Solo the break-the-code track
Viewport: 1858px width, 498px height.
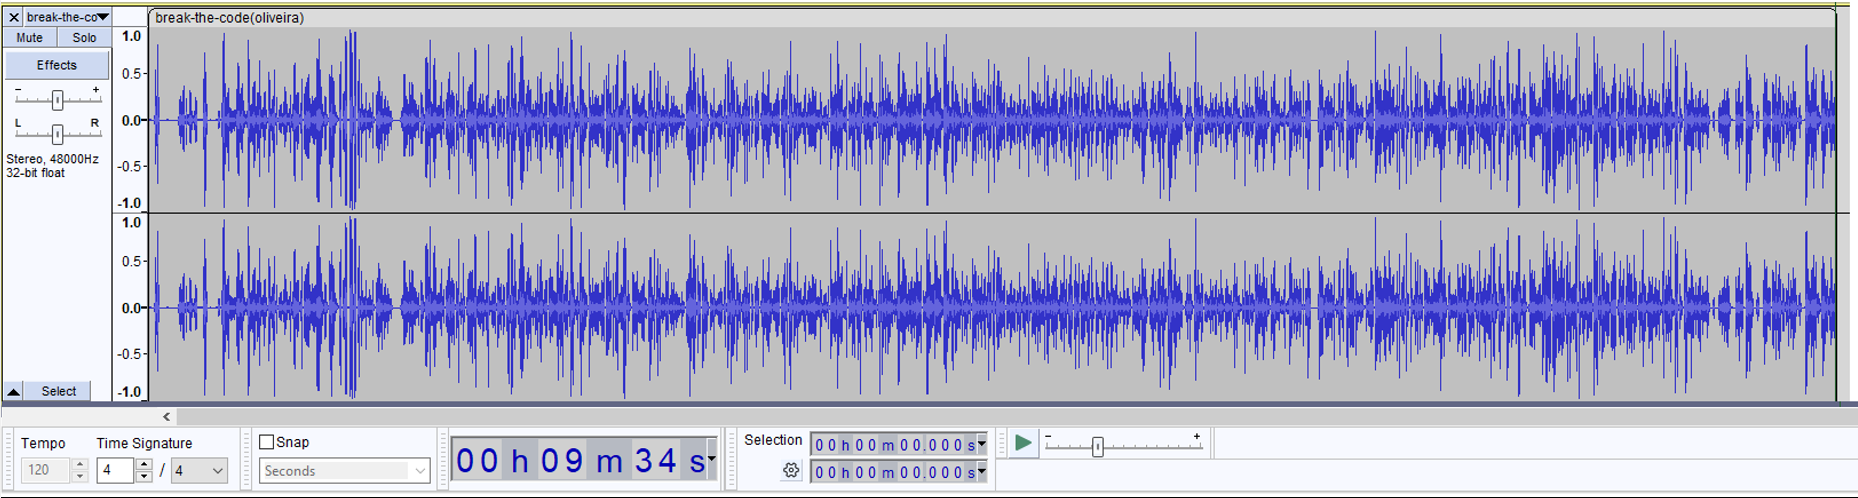click(84, 38)
